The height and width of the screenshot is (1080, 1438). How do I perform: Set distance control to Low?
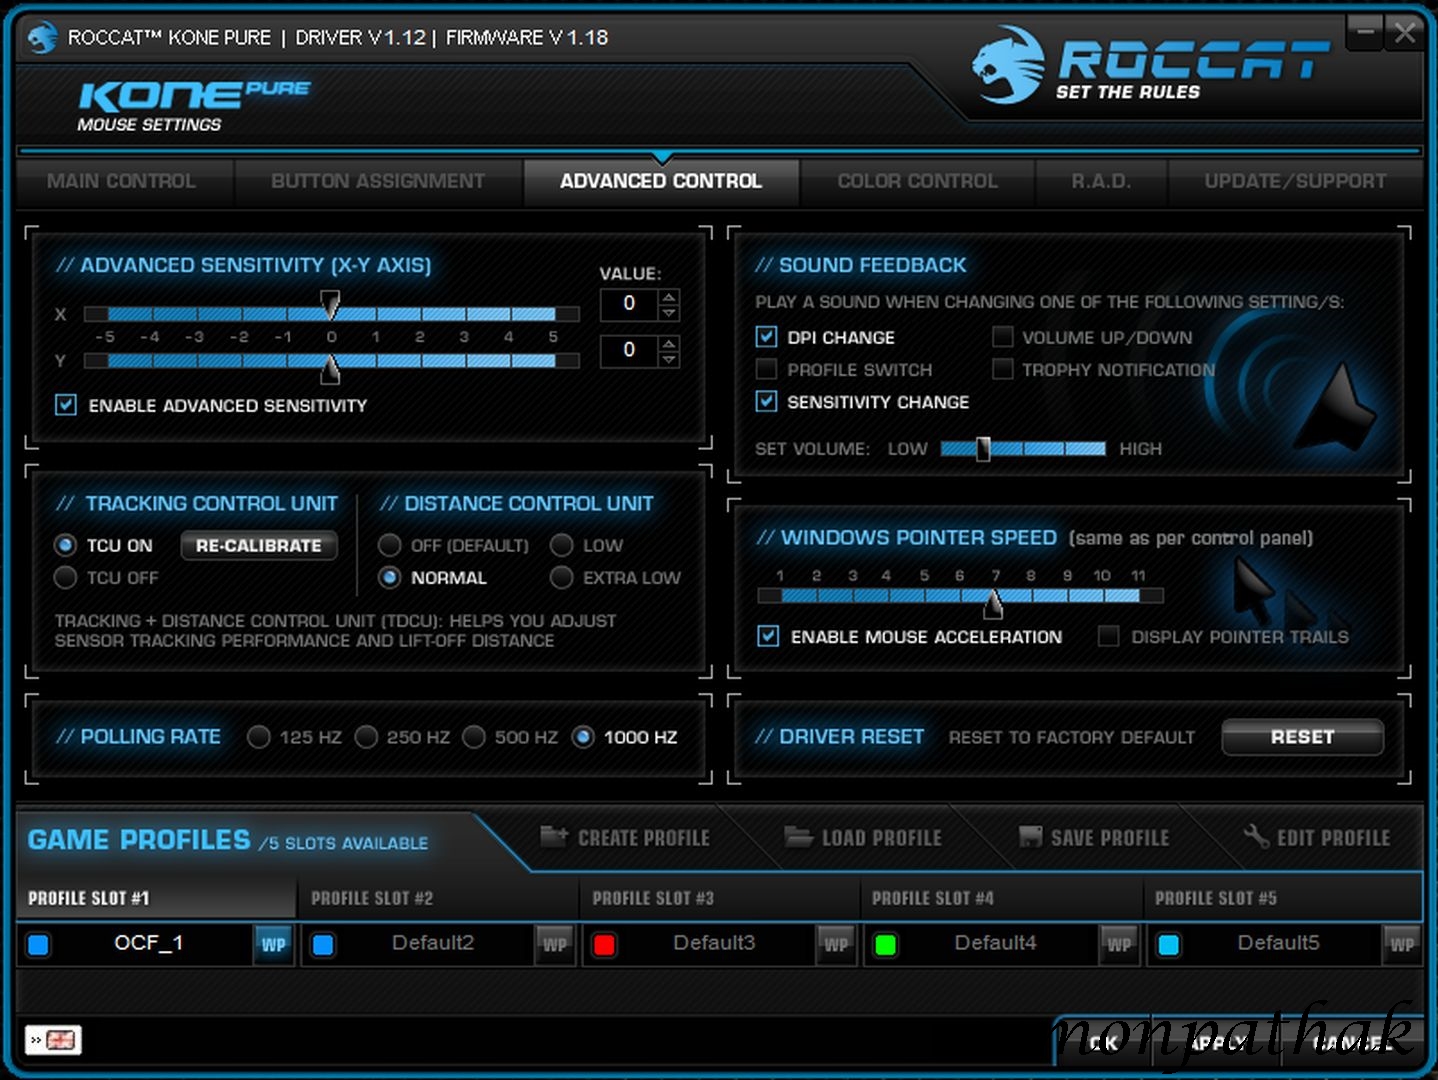[x=561, y=545]
